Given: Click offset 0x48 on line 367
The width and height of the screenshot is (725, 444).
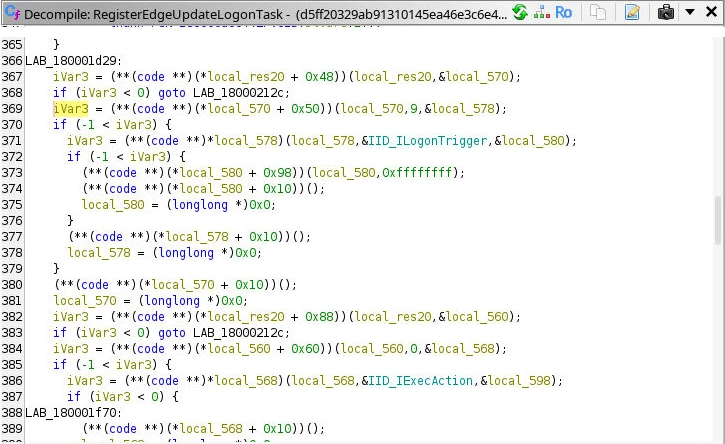Looking at the screenshot, I should (x=319, y=77).
